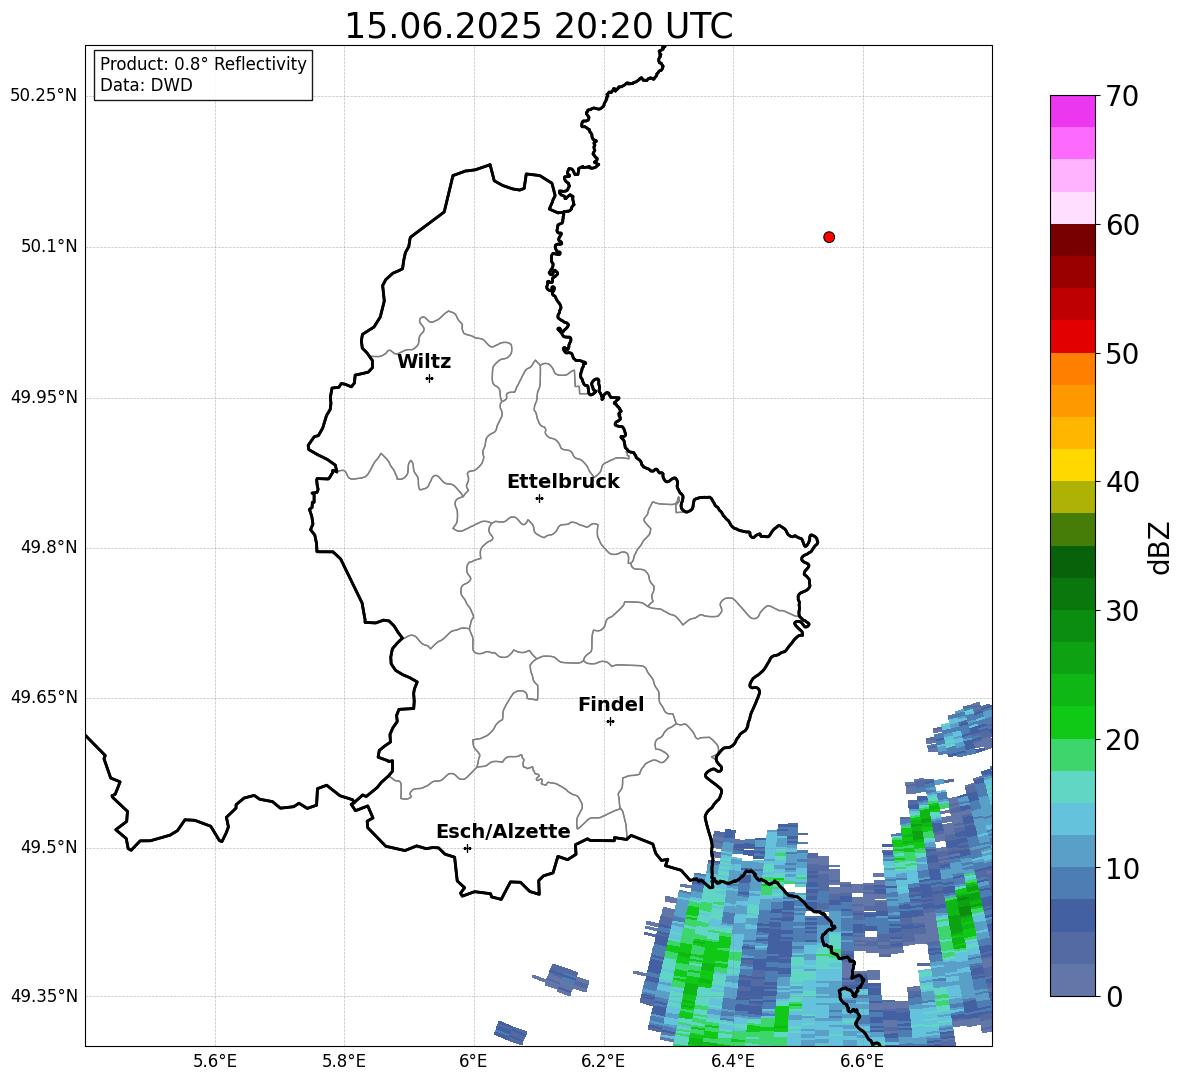
Task: Click the yellow colorbar segment above 40
Action: [1072, 465]
